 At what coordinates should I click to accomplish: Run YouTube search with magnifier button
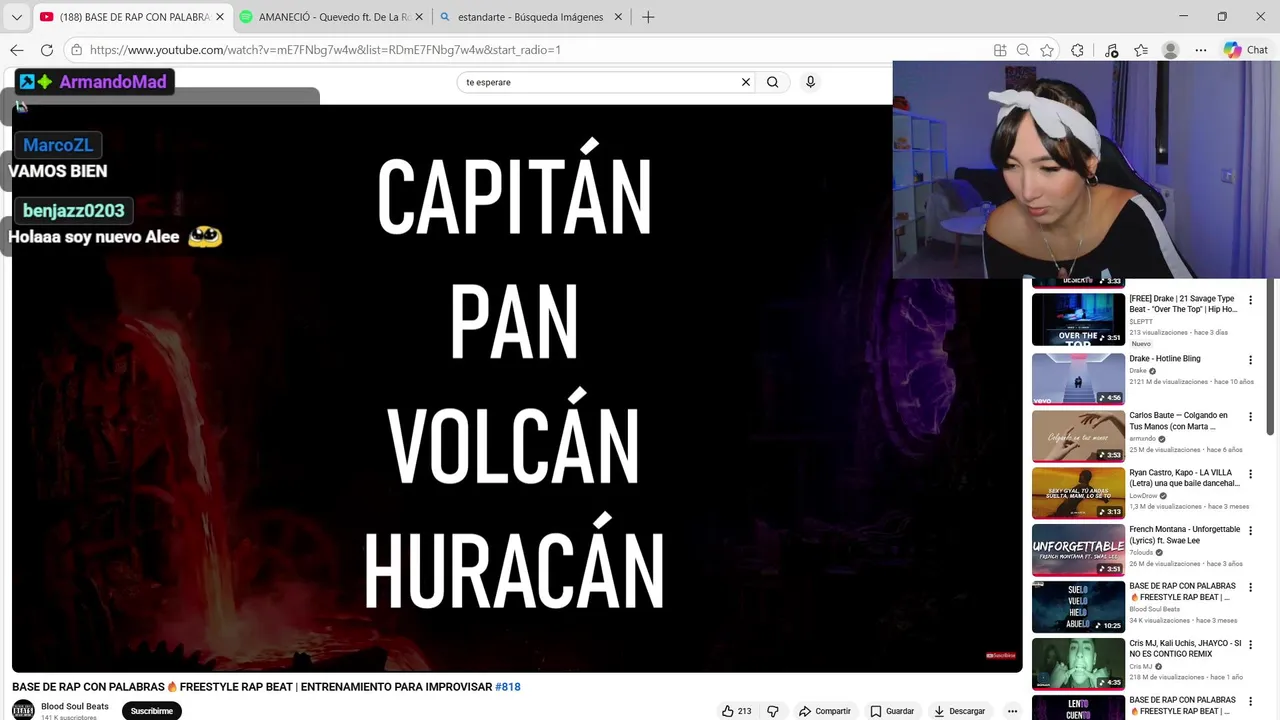tap(772, 82)
